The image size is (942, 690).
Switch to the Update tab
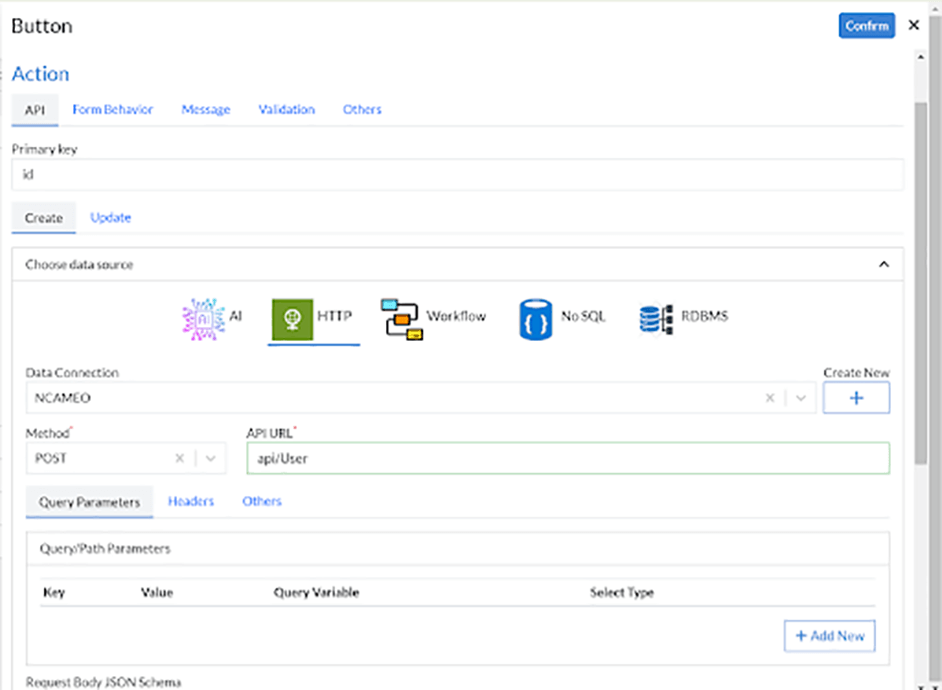click(110, 217)
